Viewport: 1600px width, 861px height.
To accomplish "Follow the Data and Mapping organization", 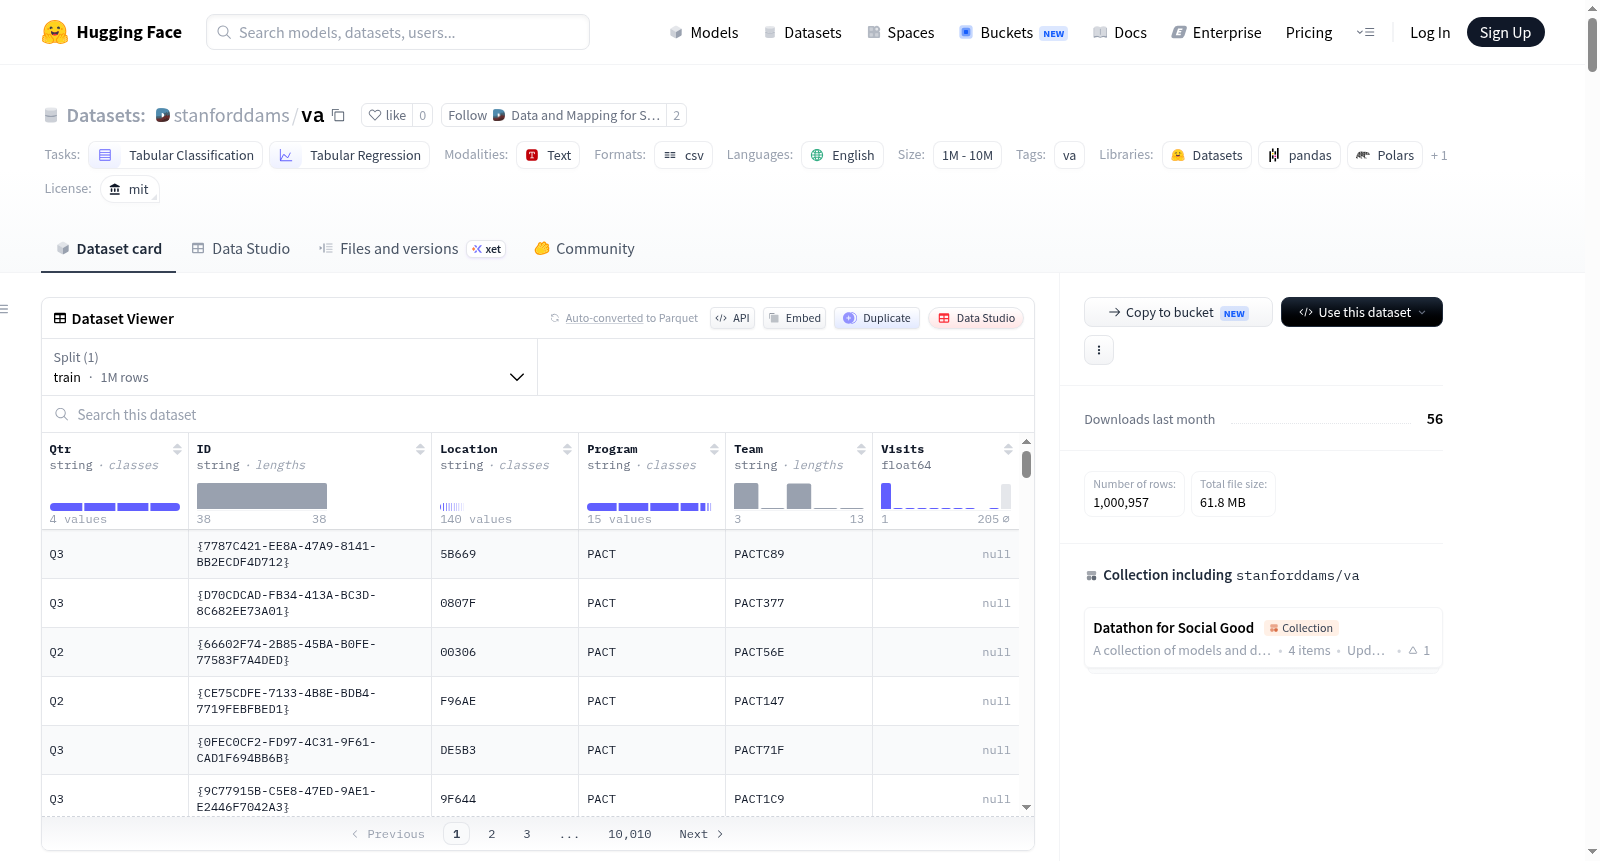I will pos(554,115).
